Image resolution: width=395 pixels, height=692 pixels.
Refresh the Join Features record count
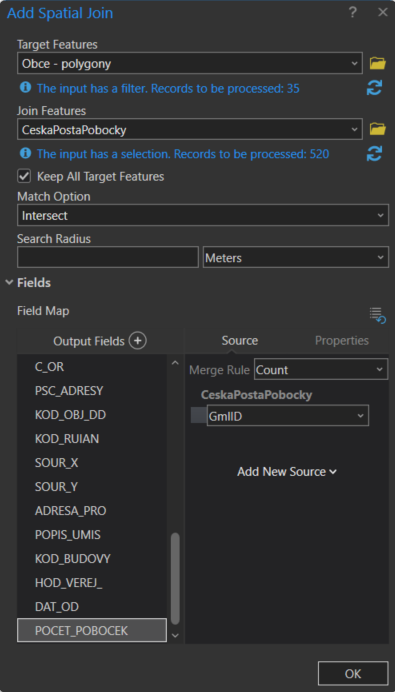tap(374, 154)
